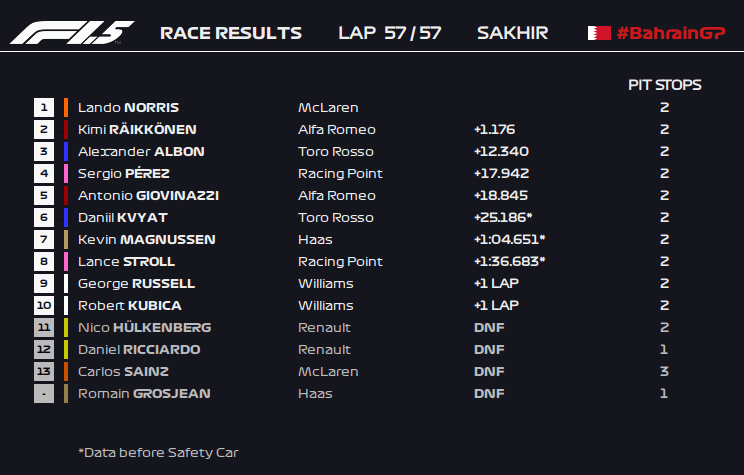Image resolution: width=744 pixels, height=475 pixels.
Task: Click the greyed position 13 badge
Action: [x=43, y=371]
